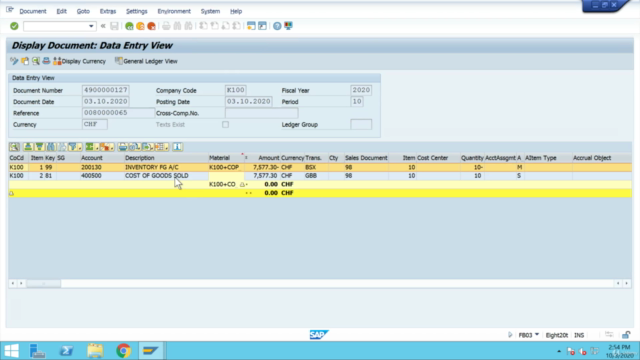Click the yellow Exit icon
The width and height of the screenshot is (640, 360).
pos(140,26)
